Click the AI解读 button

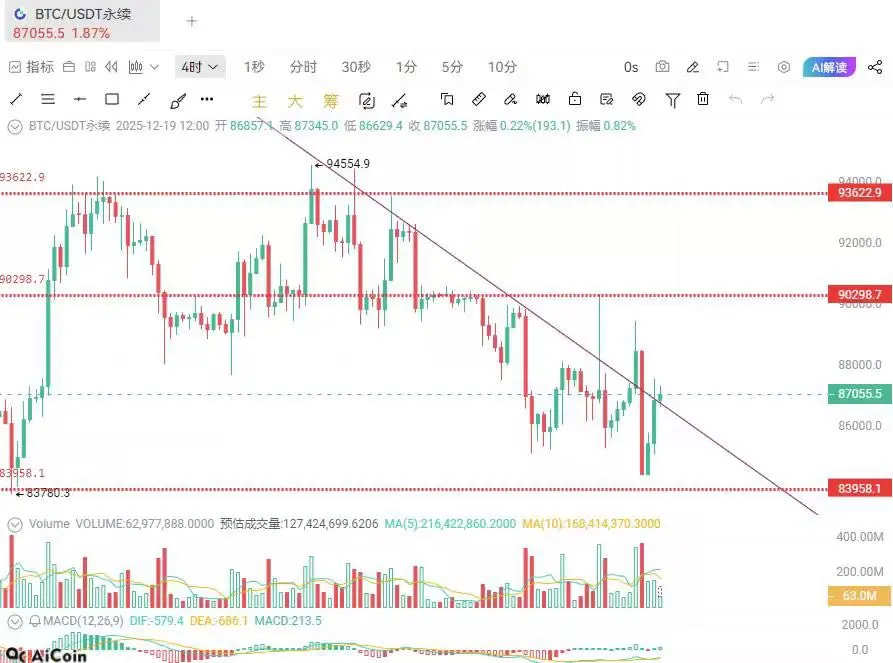click(x=829, y=67)
